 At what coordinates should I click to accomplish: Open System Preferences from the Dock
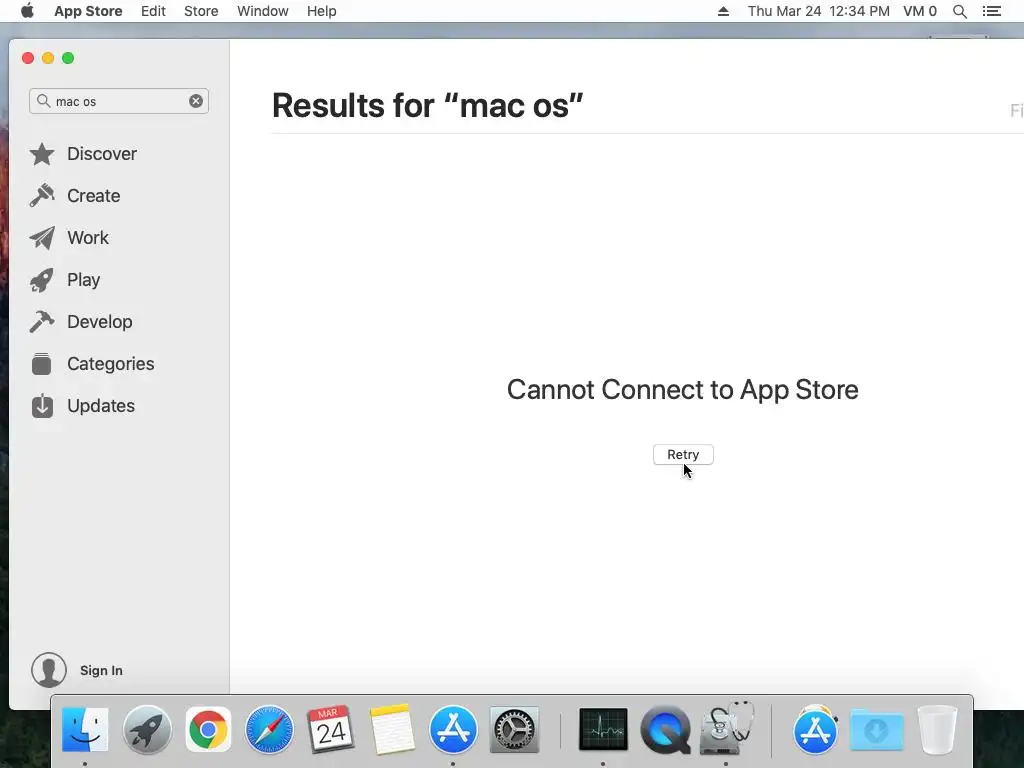515,729
